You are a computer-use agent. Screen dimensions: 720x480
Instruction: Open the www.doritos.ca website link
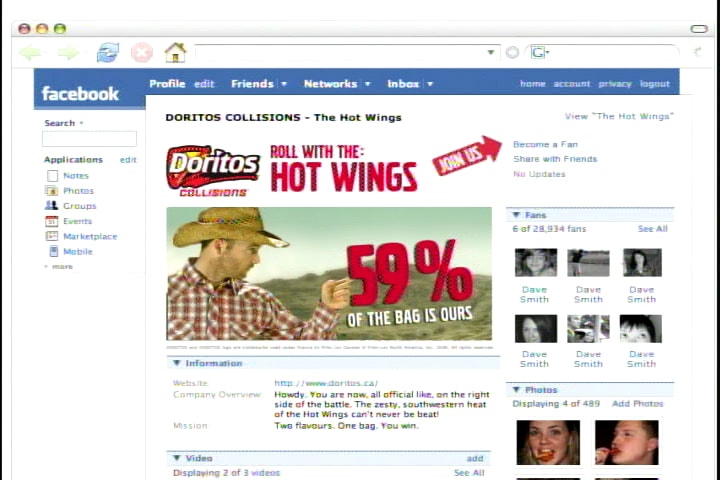point(326,383)
